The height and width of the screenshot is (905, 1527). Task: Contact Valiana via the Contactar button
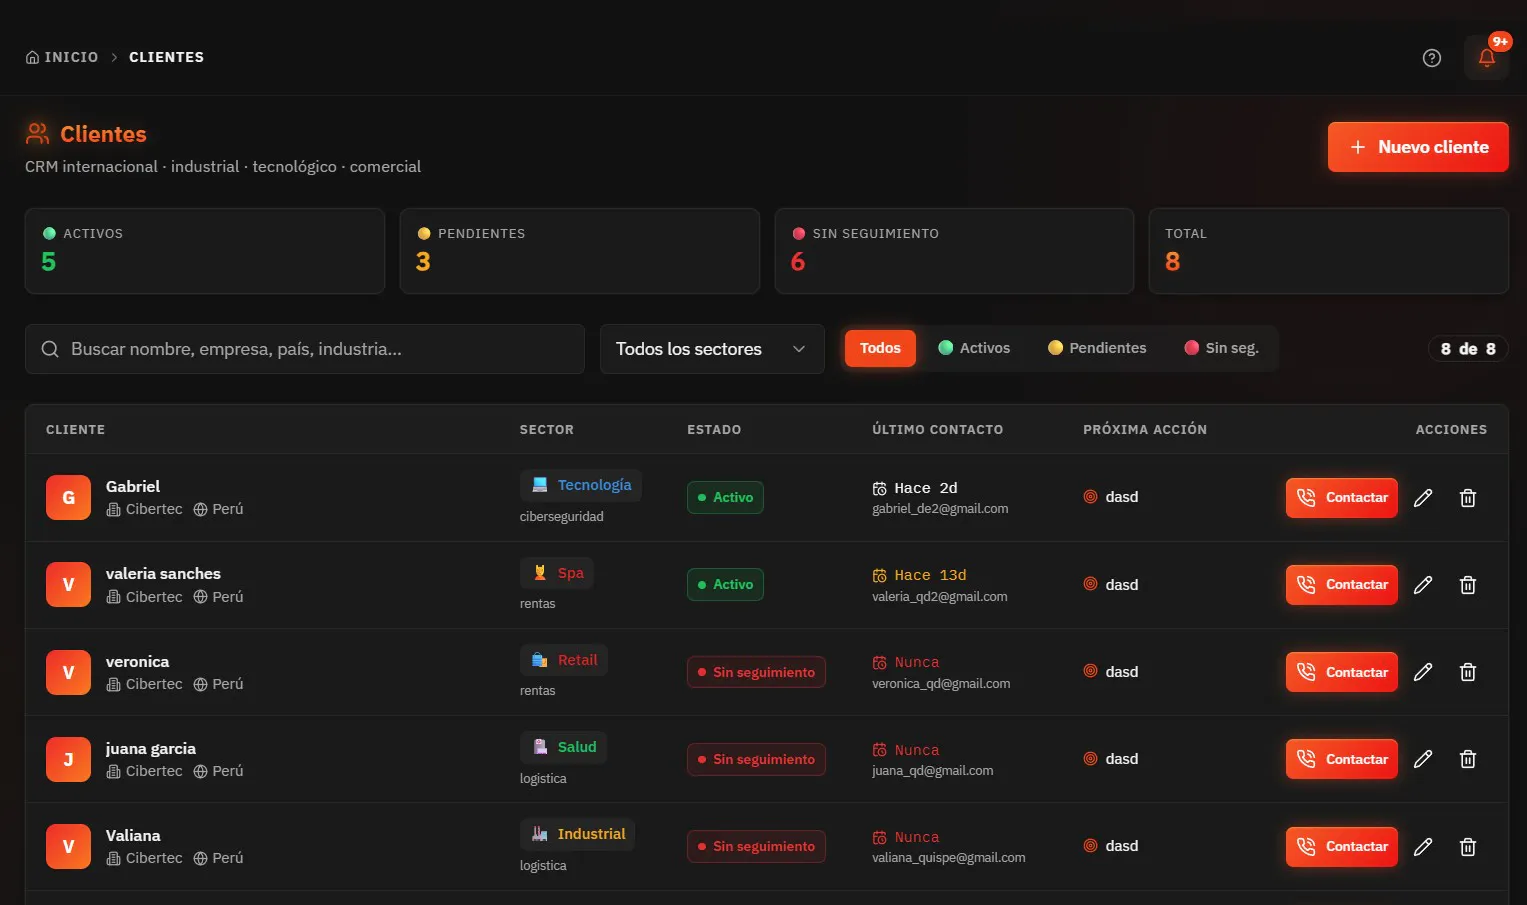pos(1342,847)
